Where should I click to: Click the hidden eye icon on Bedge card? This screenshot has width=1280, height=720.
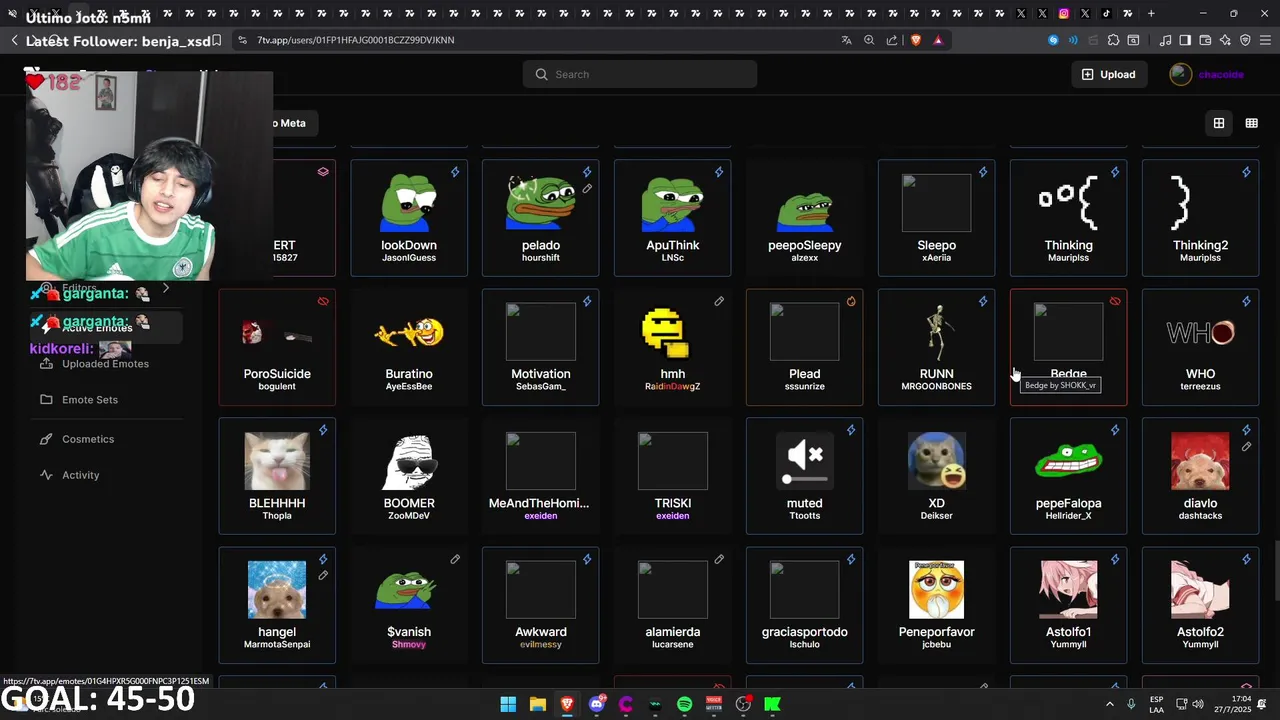click(1115, 301)
